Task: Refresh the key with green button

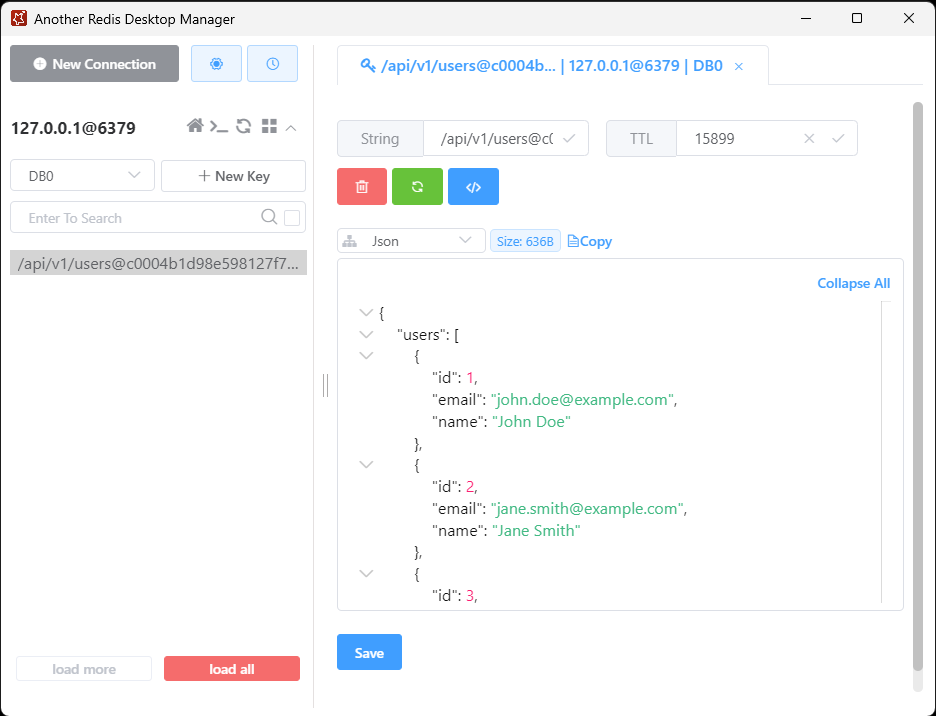Action: coord(417,186)
